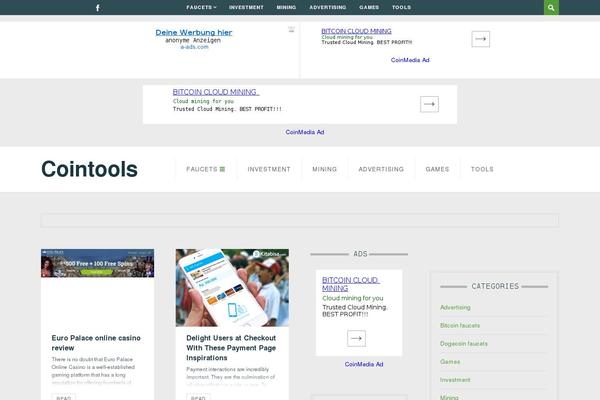Select the Bitcoin faucets category

(x=460, y=325)
